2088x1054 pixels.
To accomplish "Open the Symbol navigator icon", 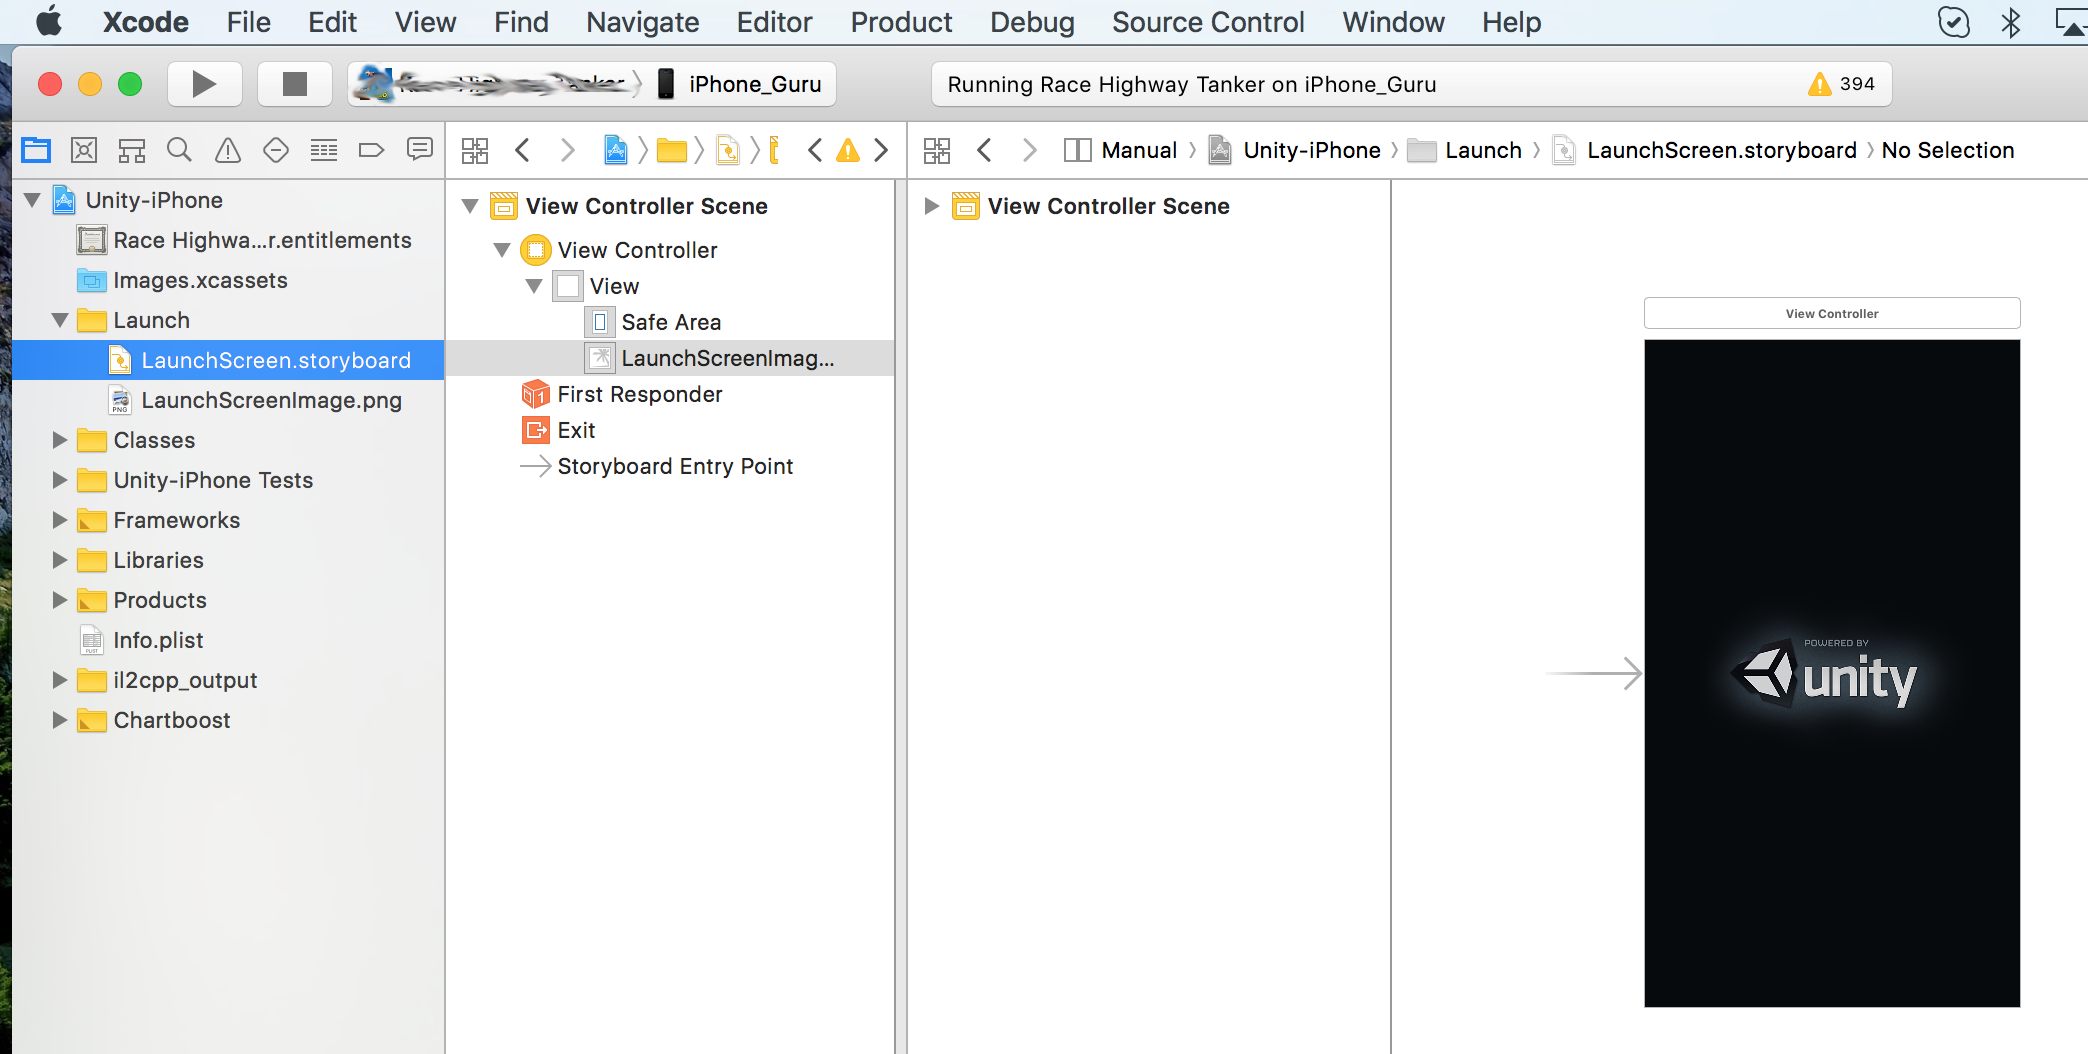I will pos(132,150).
